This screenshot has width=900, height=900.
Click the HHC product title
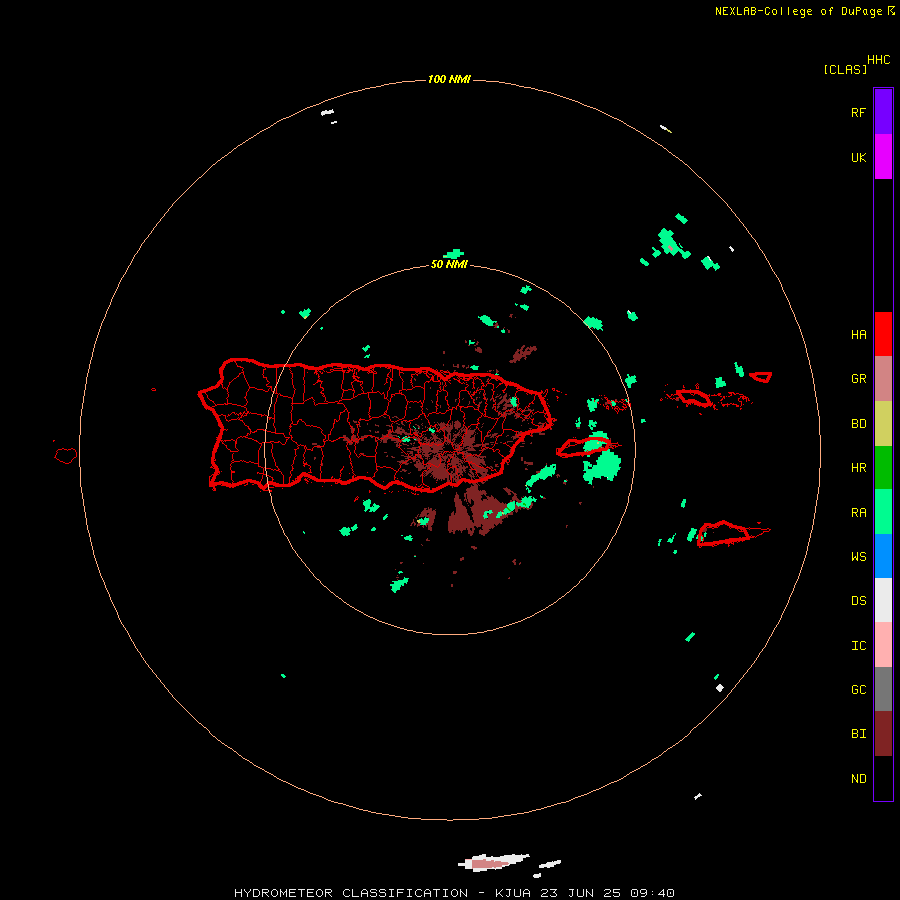pos(879,60)
